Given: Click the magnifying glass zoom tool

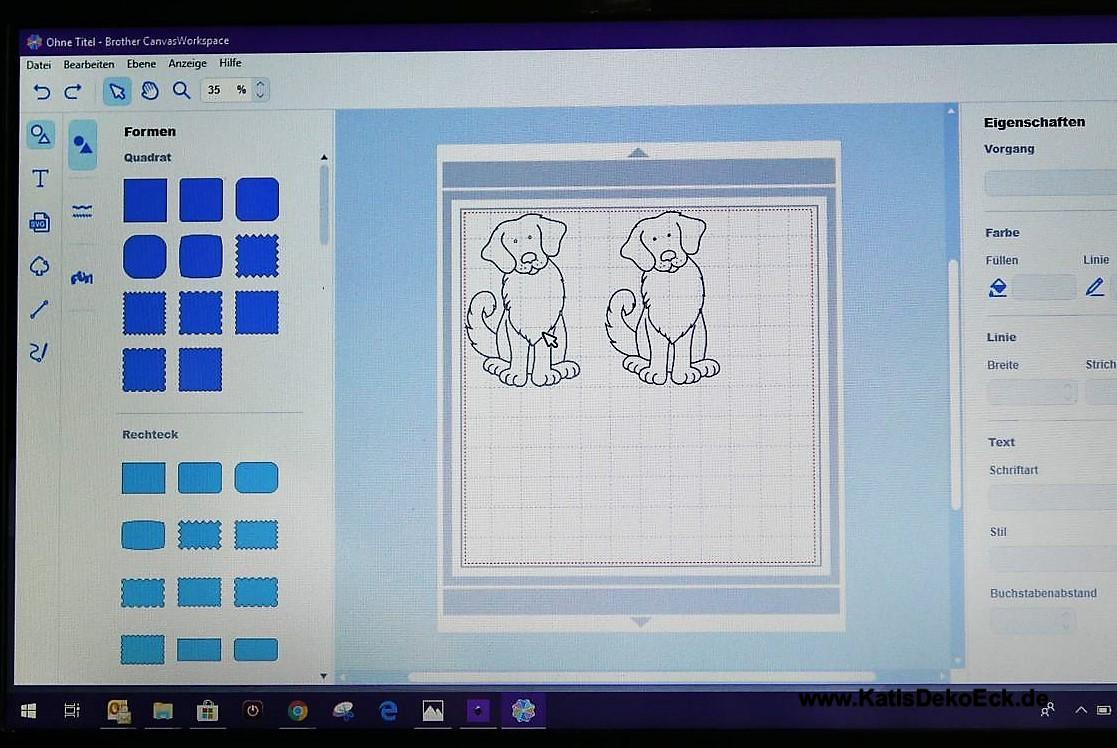Looking at the screenshot, I should pos(181,90).
